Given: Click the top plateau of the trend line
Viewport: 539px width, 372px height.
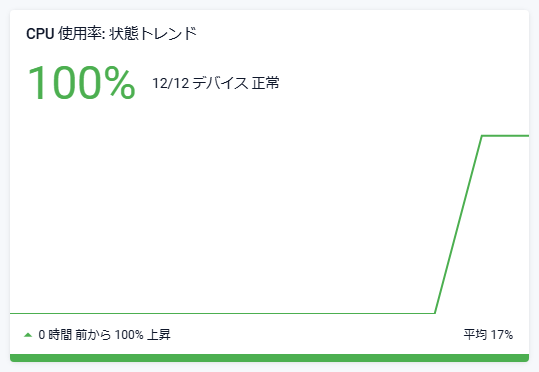Looking at the screenshot, I should tap(505, 136).
